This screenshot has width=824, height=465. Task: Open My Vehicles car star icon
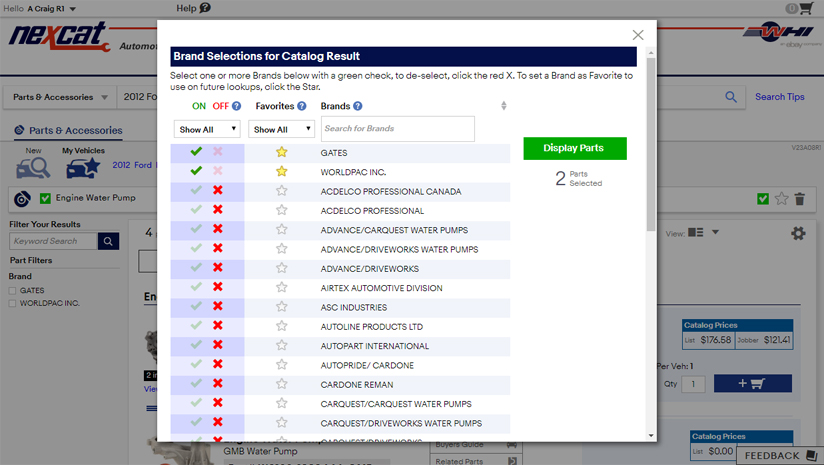pos(83,168)
